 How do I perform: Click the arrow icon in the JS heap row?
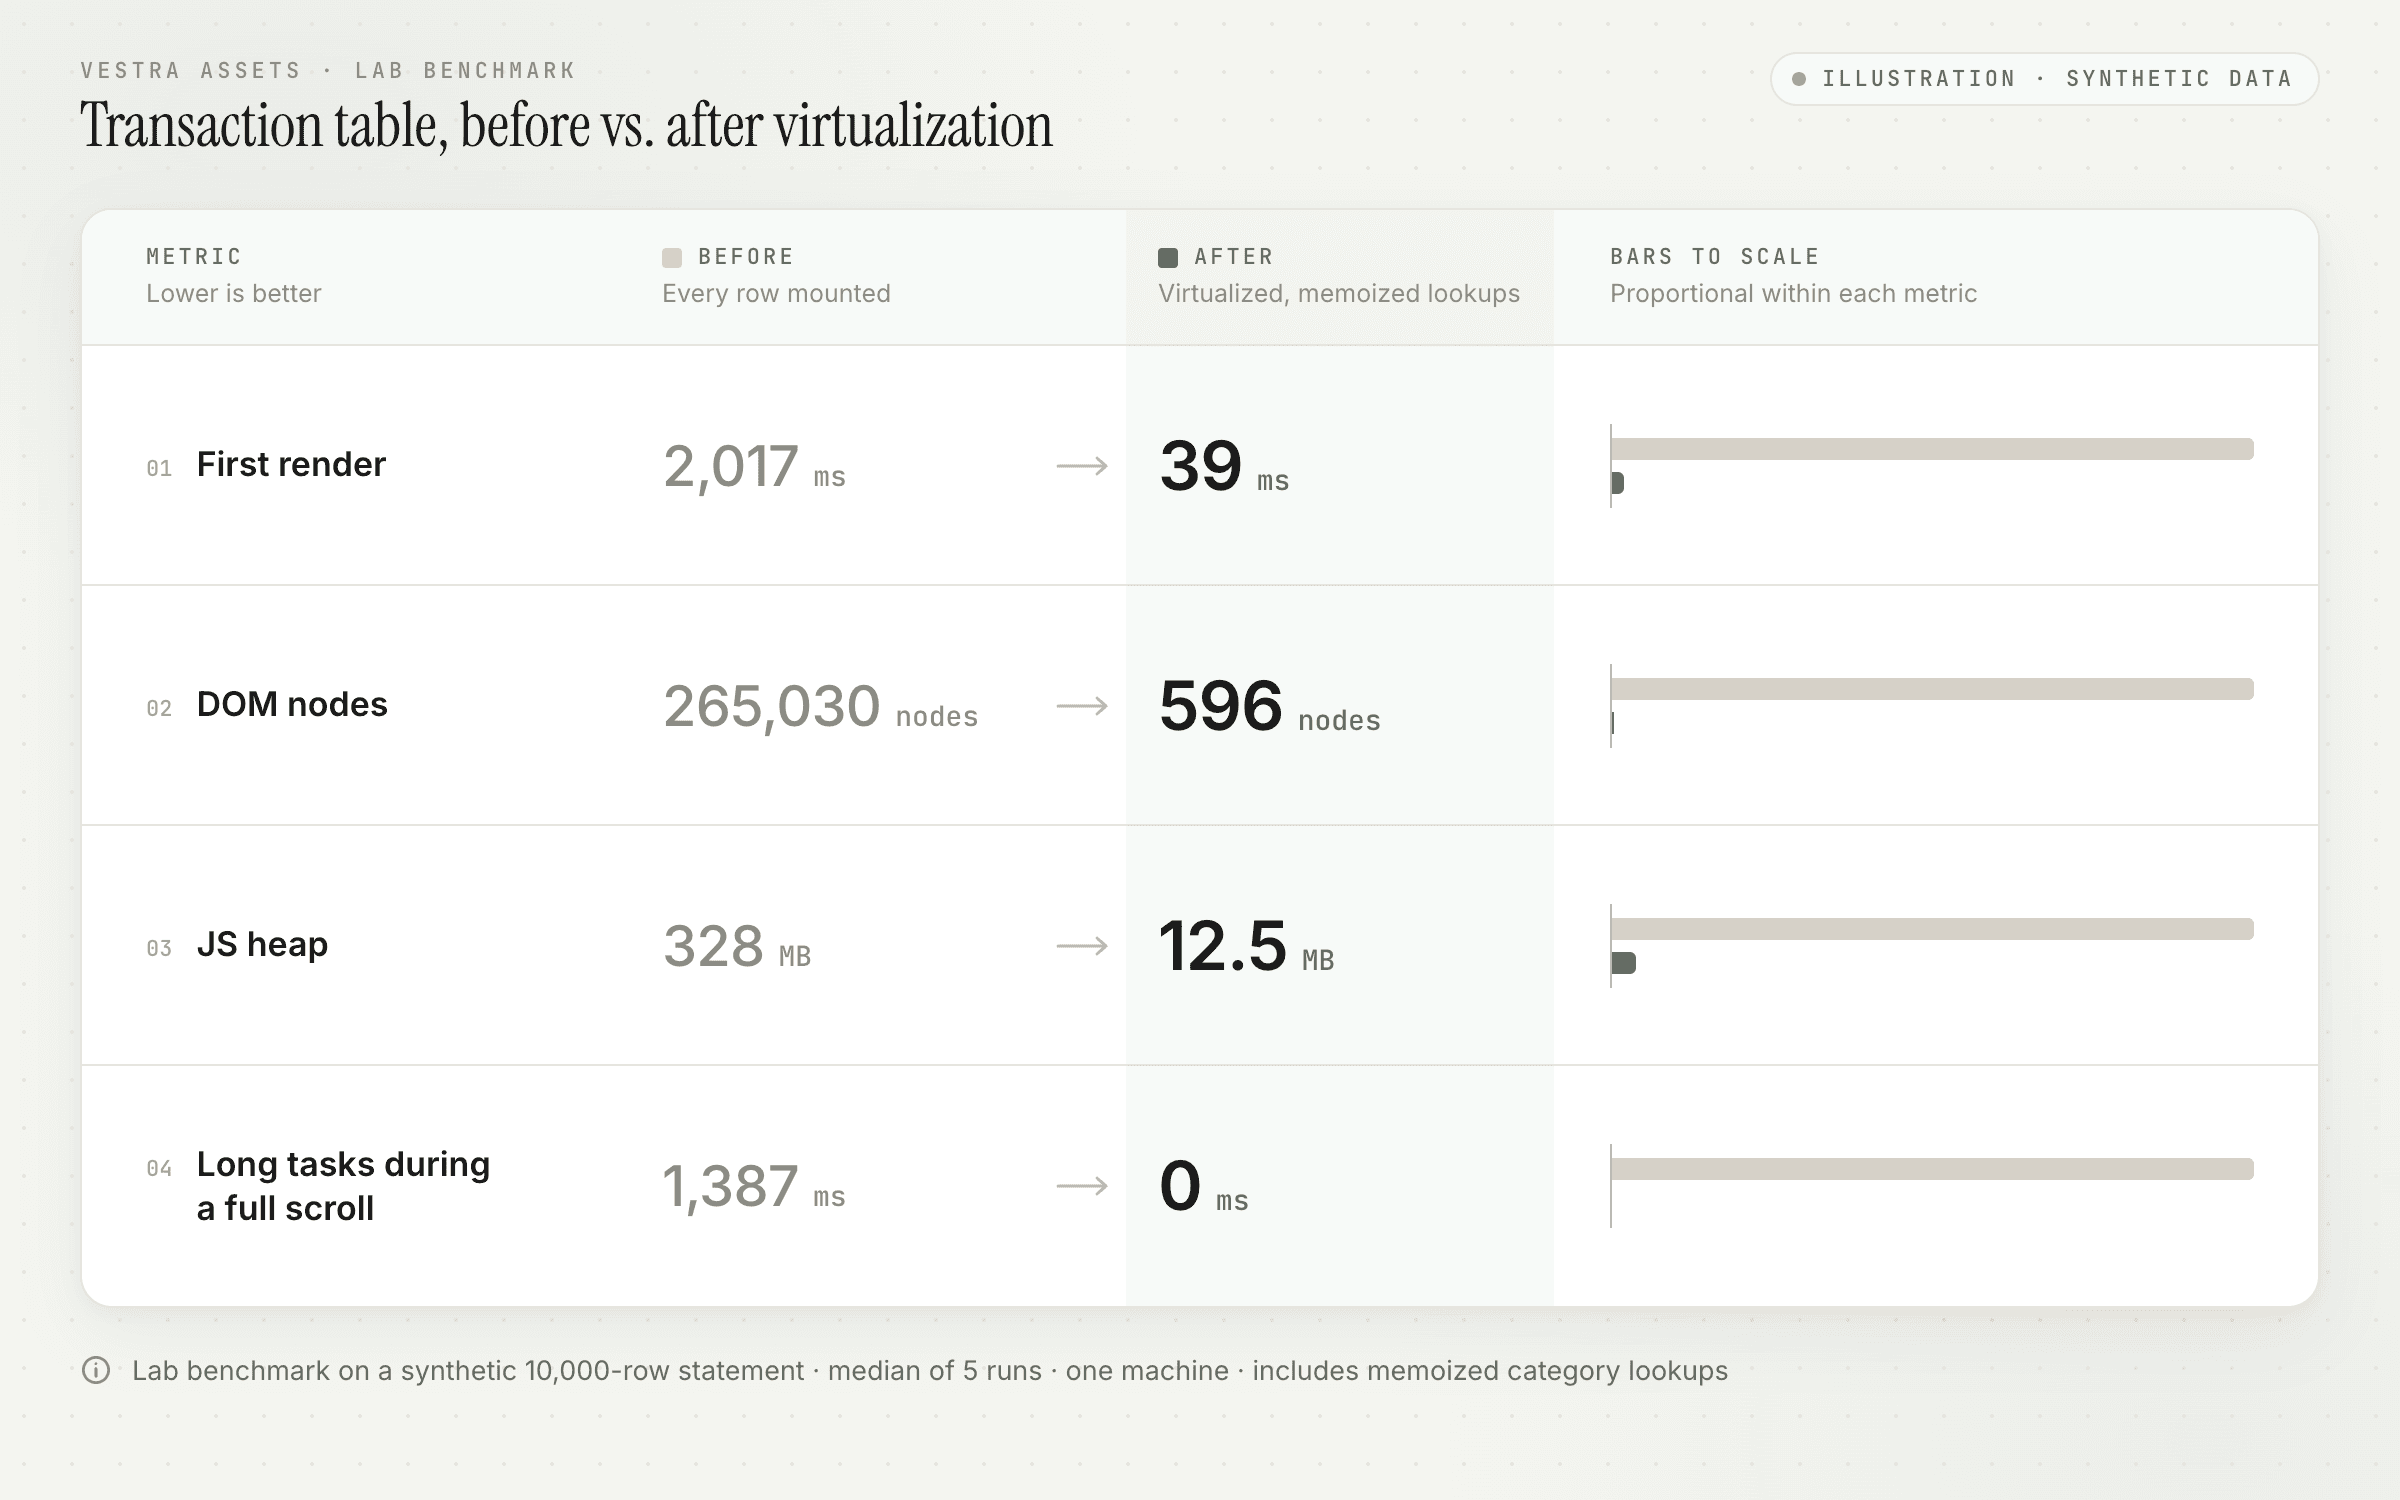click(1083, 946)
